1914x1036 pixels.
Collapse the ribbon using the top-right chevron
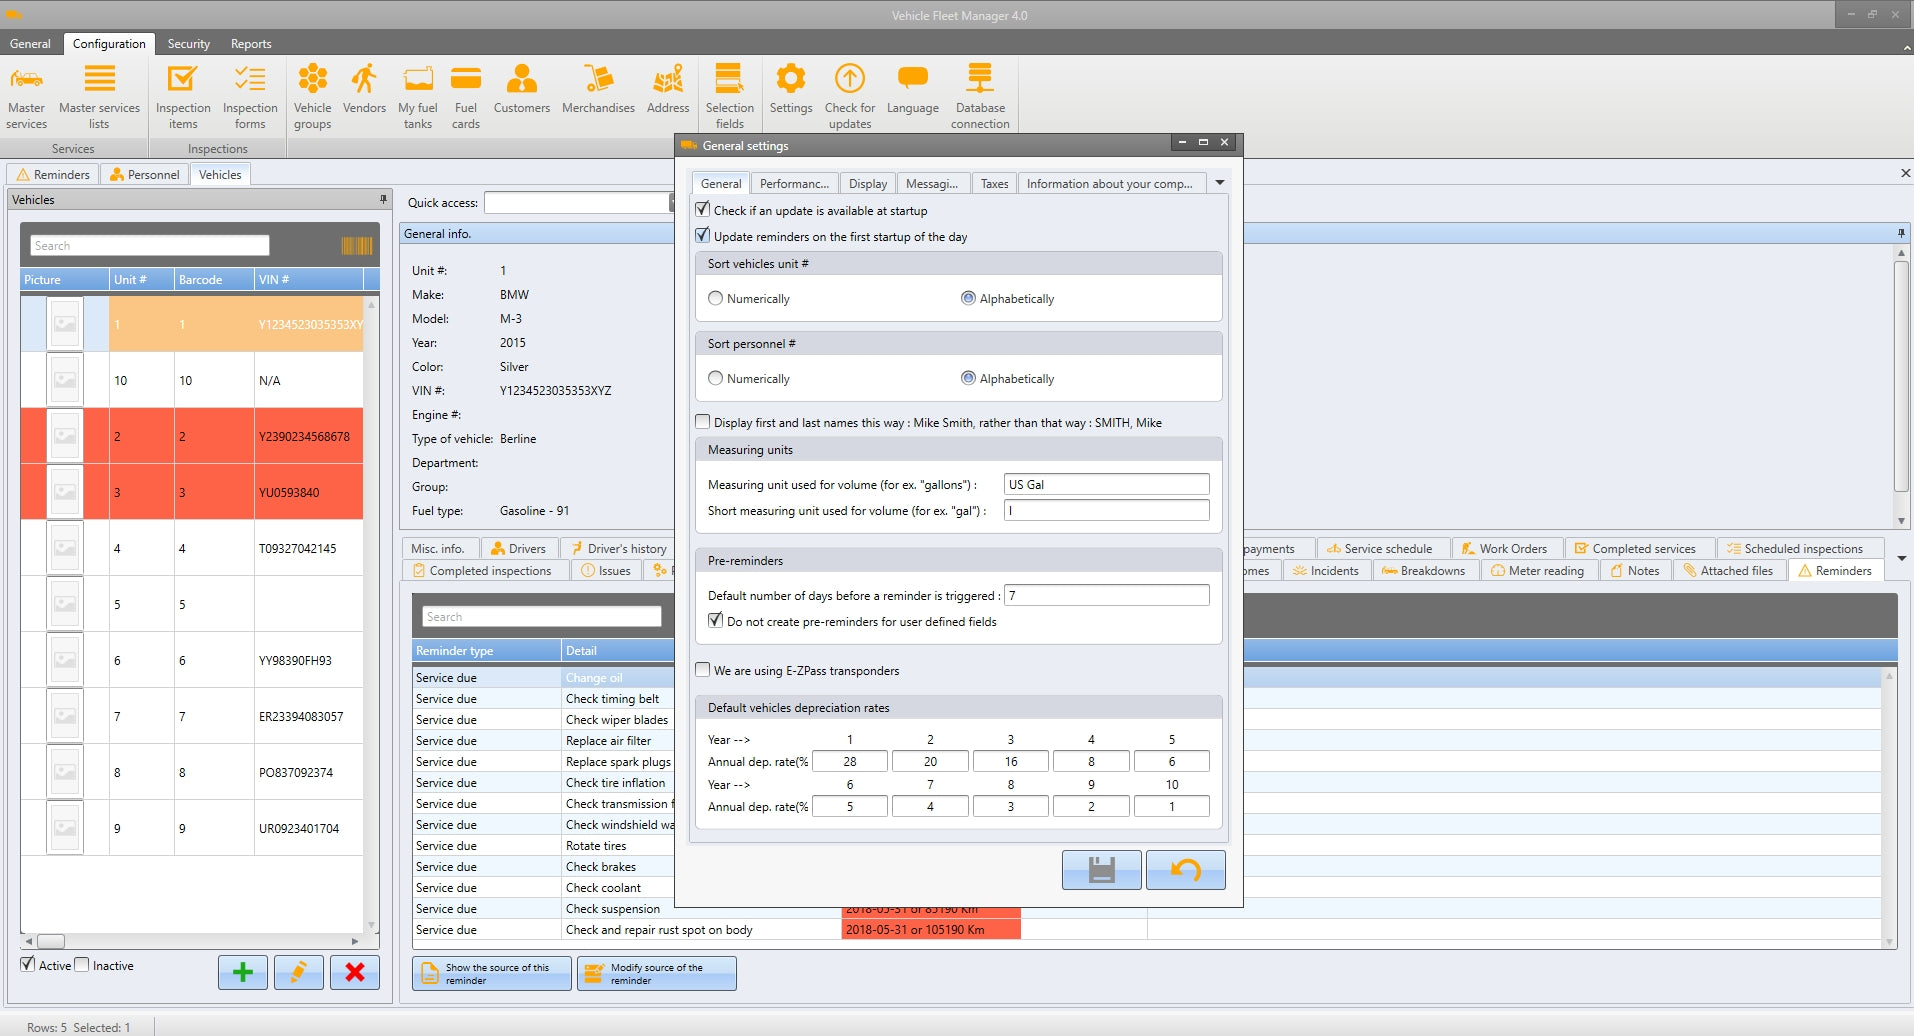click(1907, 47)
